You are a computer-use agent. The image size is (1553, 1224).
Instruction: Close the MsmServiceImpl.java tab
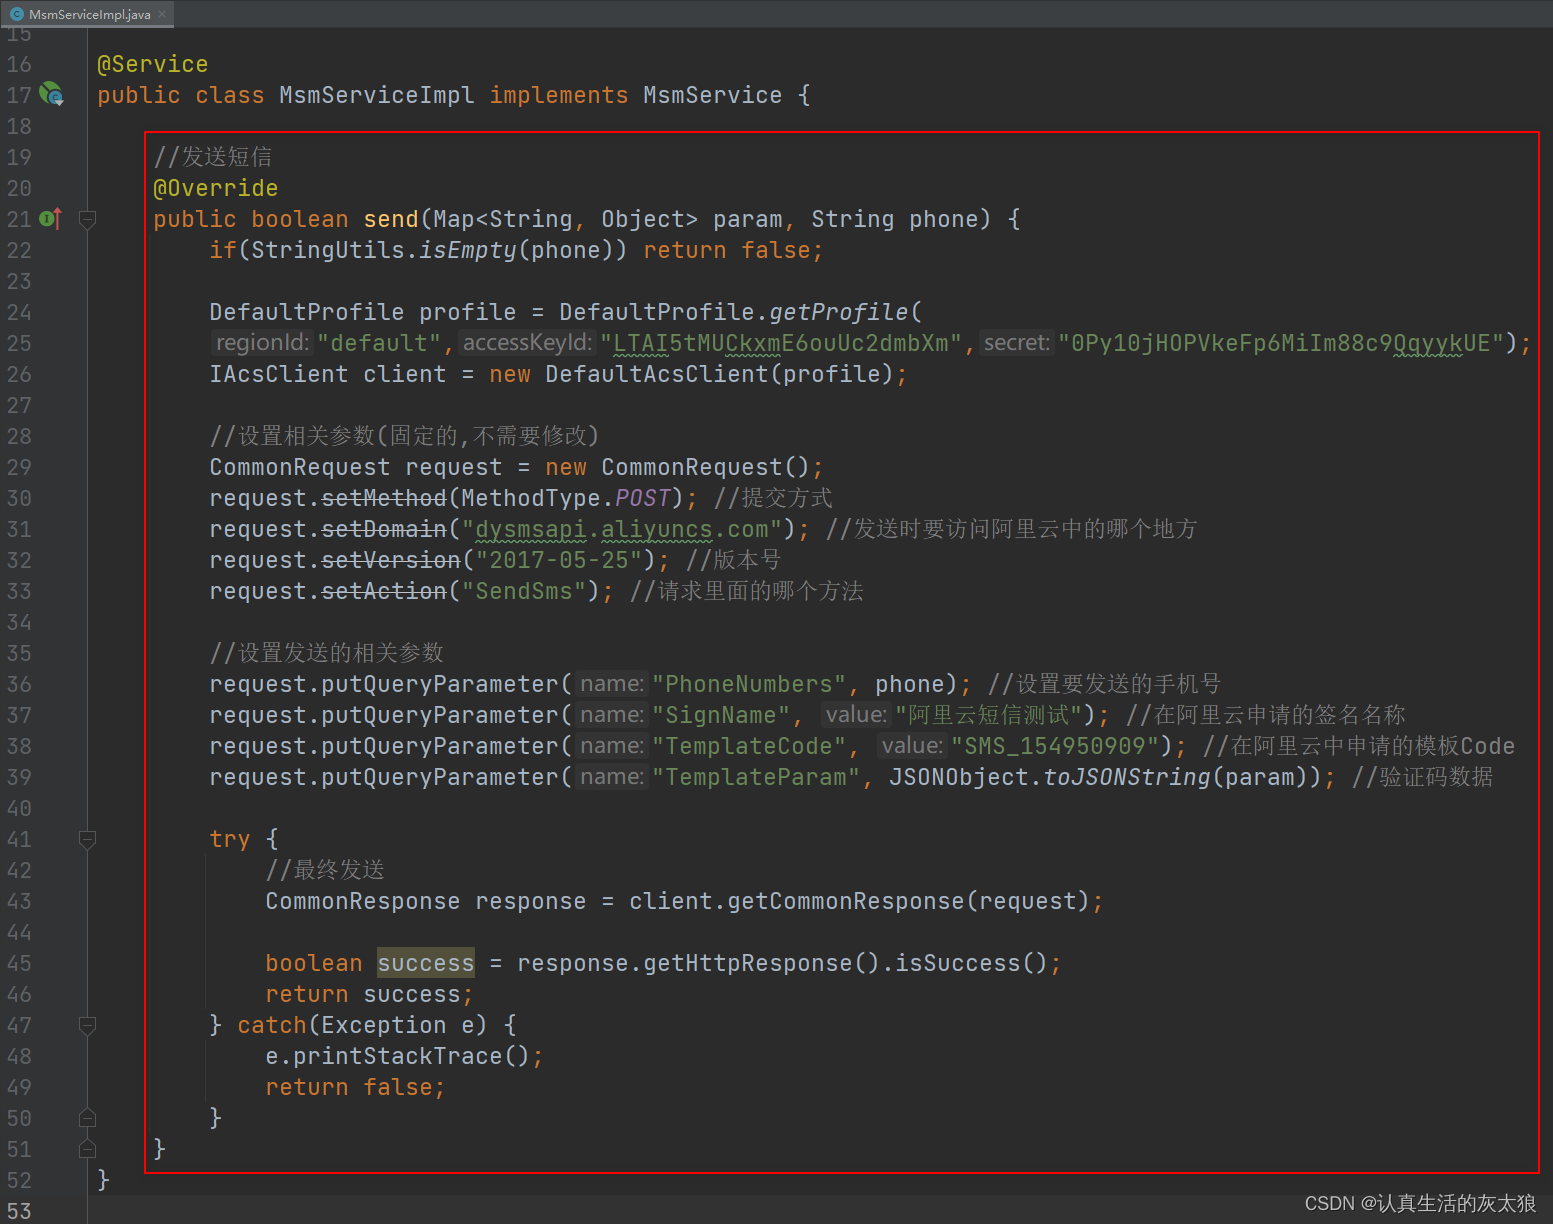point(162,14)
